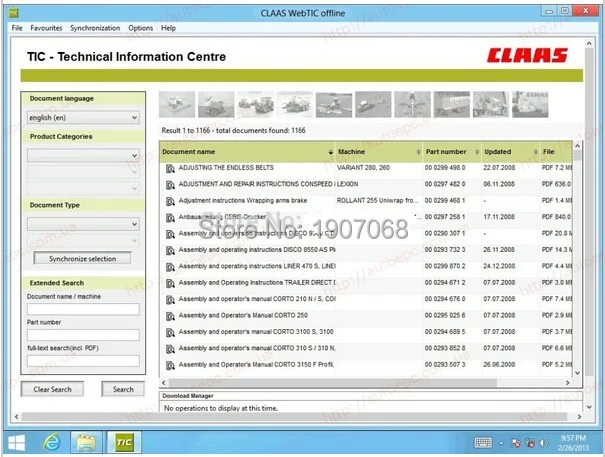Select the second product category thumbnail

tap(216, 104)
